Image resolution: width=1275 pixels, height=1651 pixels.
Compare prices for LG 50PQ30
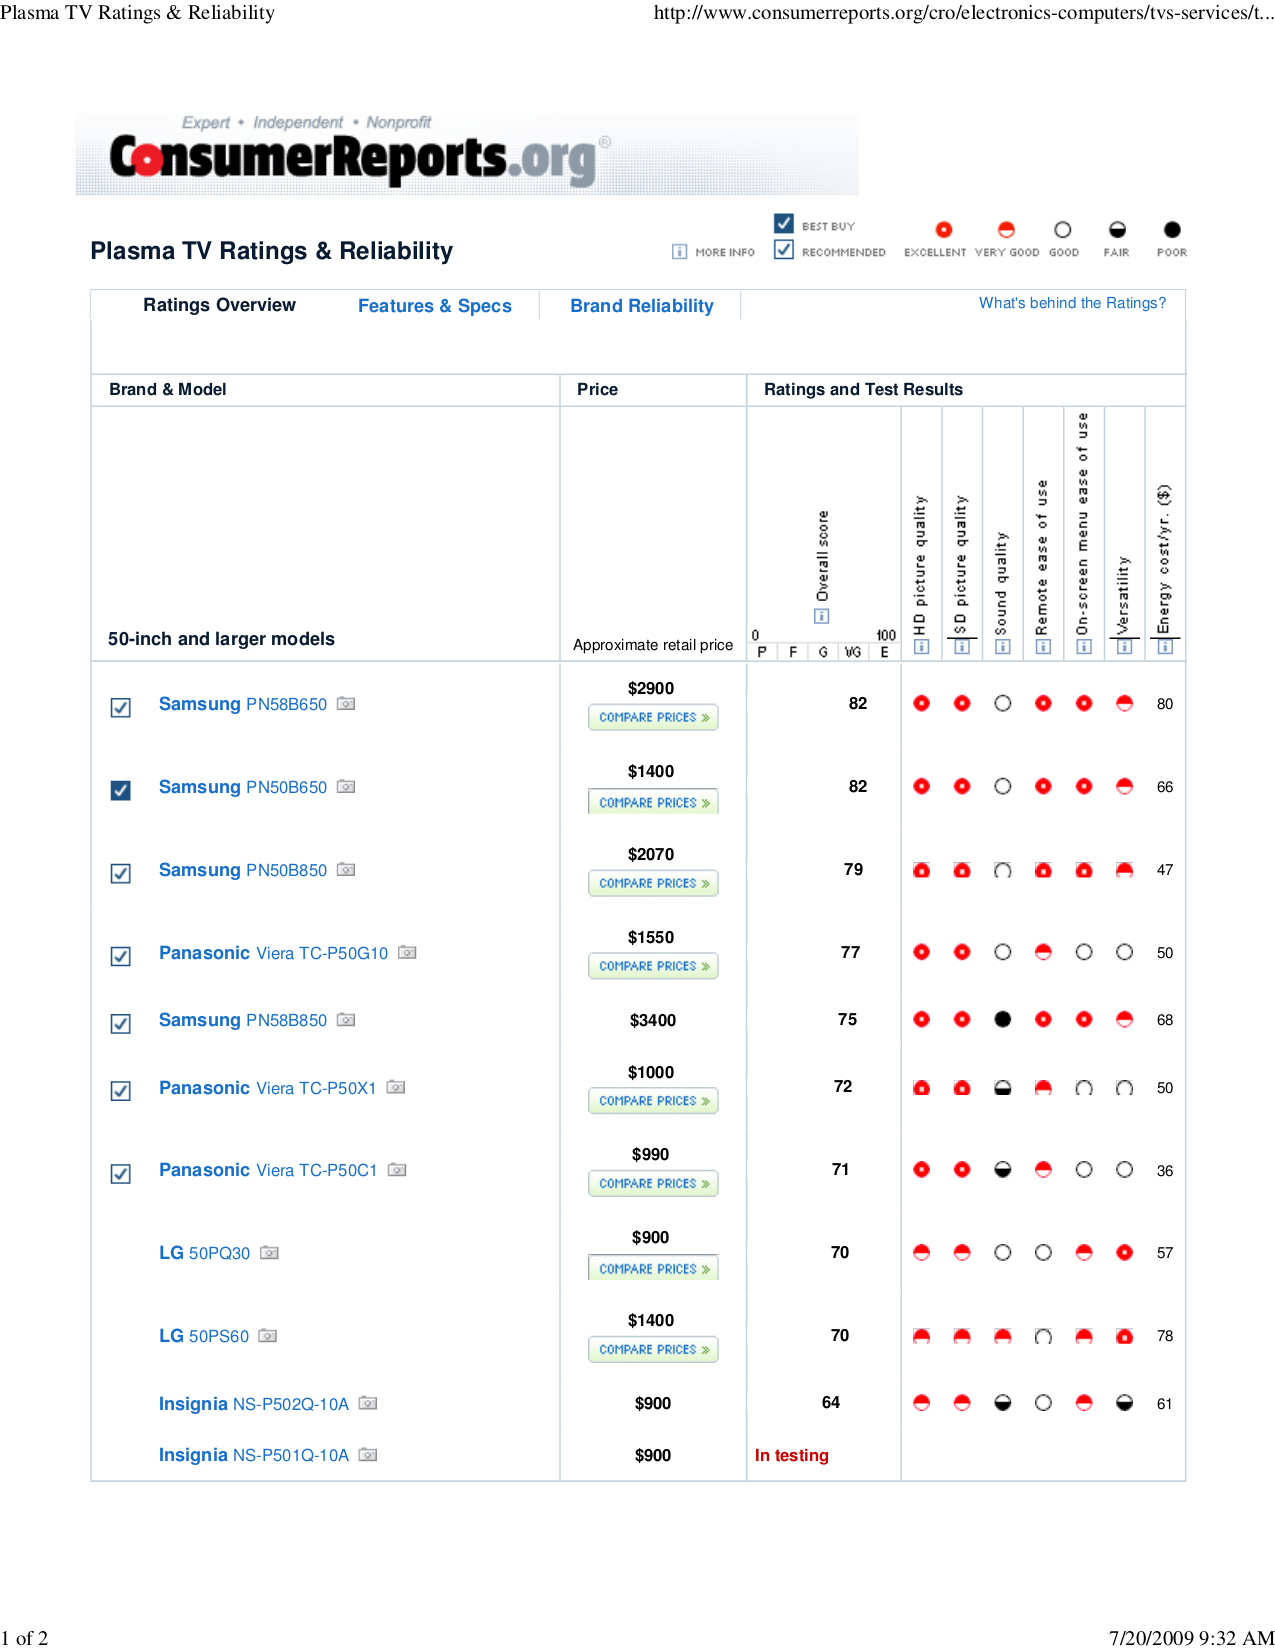(653, 1268)
